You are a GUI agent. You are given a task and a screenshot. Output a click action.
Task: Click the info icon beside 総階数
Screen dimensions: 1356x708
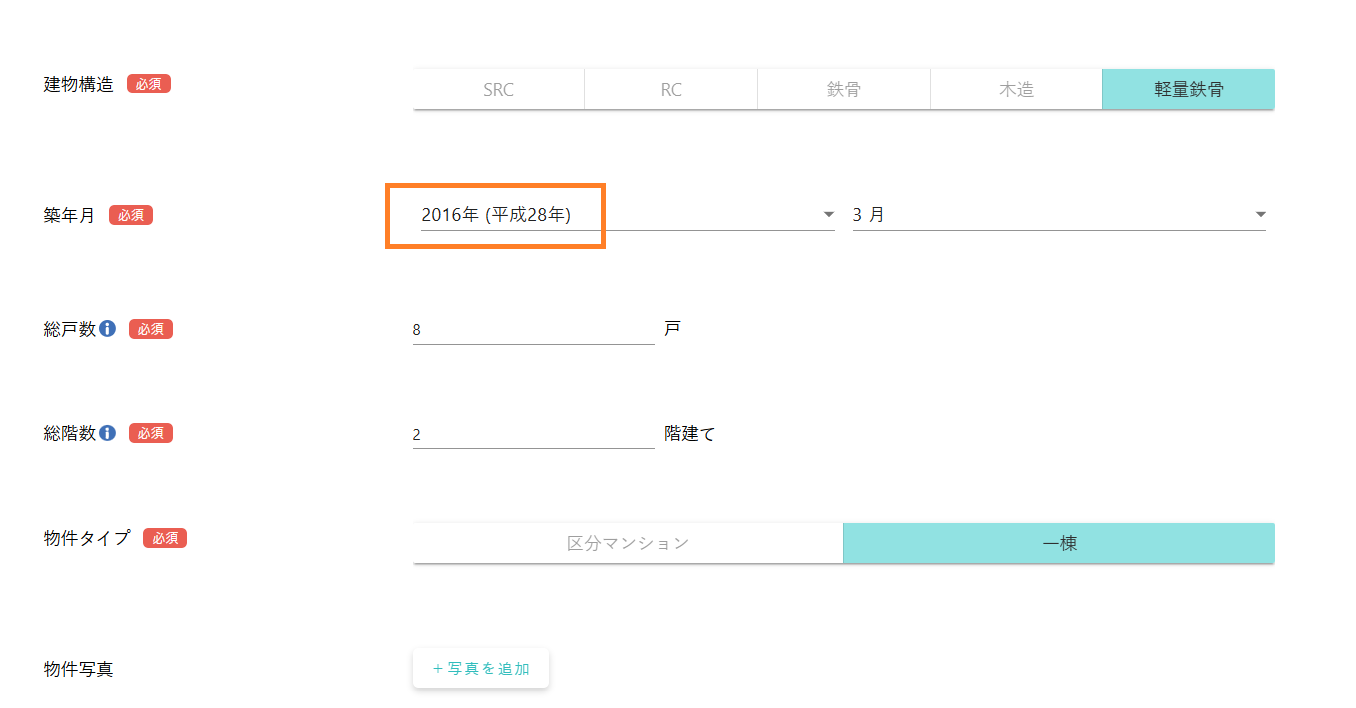pos(108,433)
